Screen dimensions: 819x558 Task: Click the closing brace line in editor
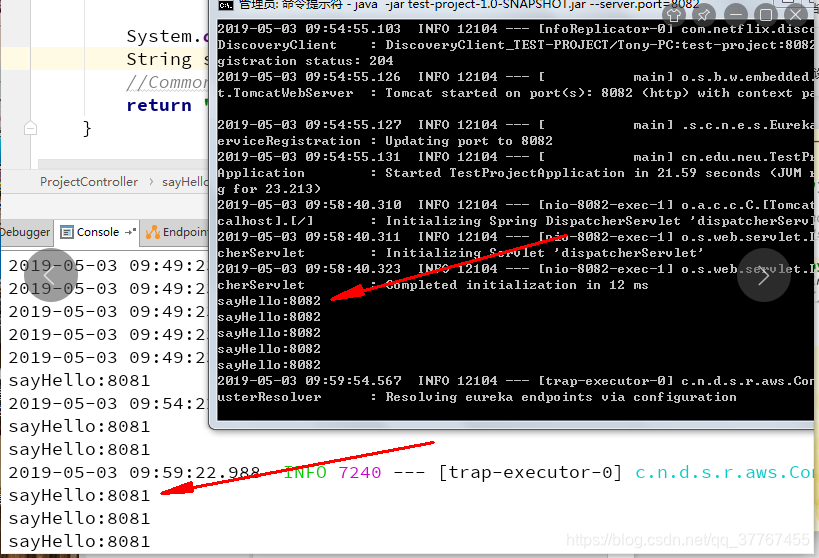87,128
